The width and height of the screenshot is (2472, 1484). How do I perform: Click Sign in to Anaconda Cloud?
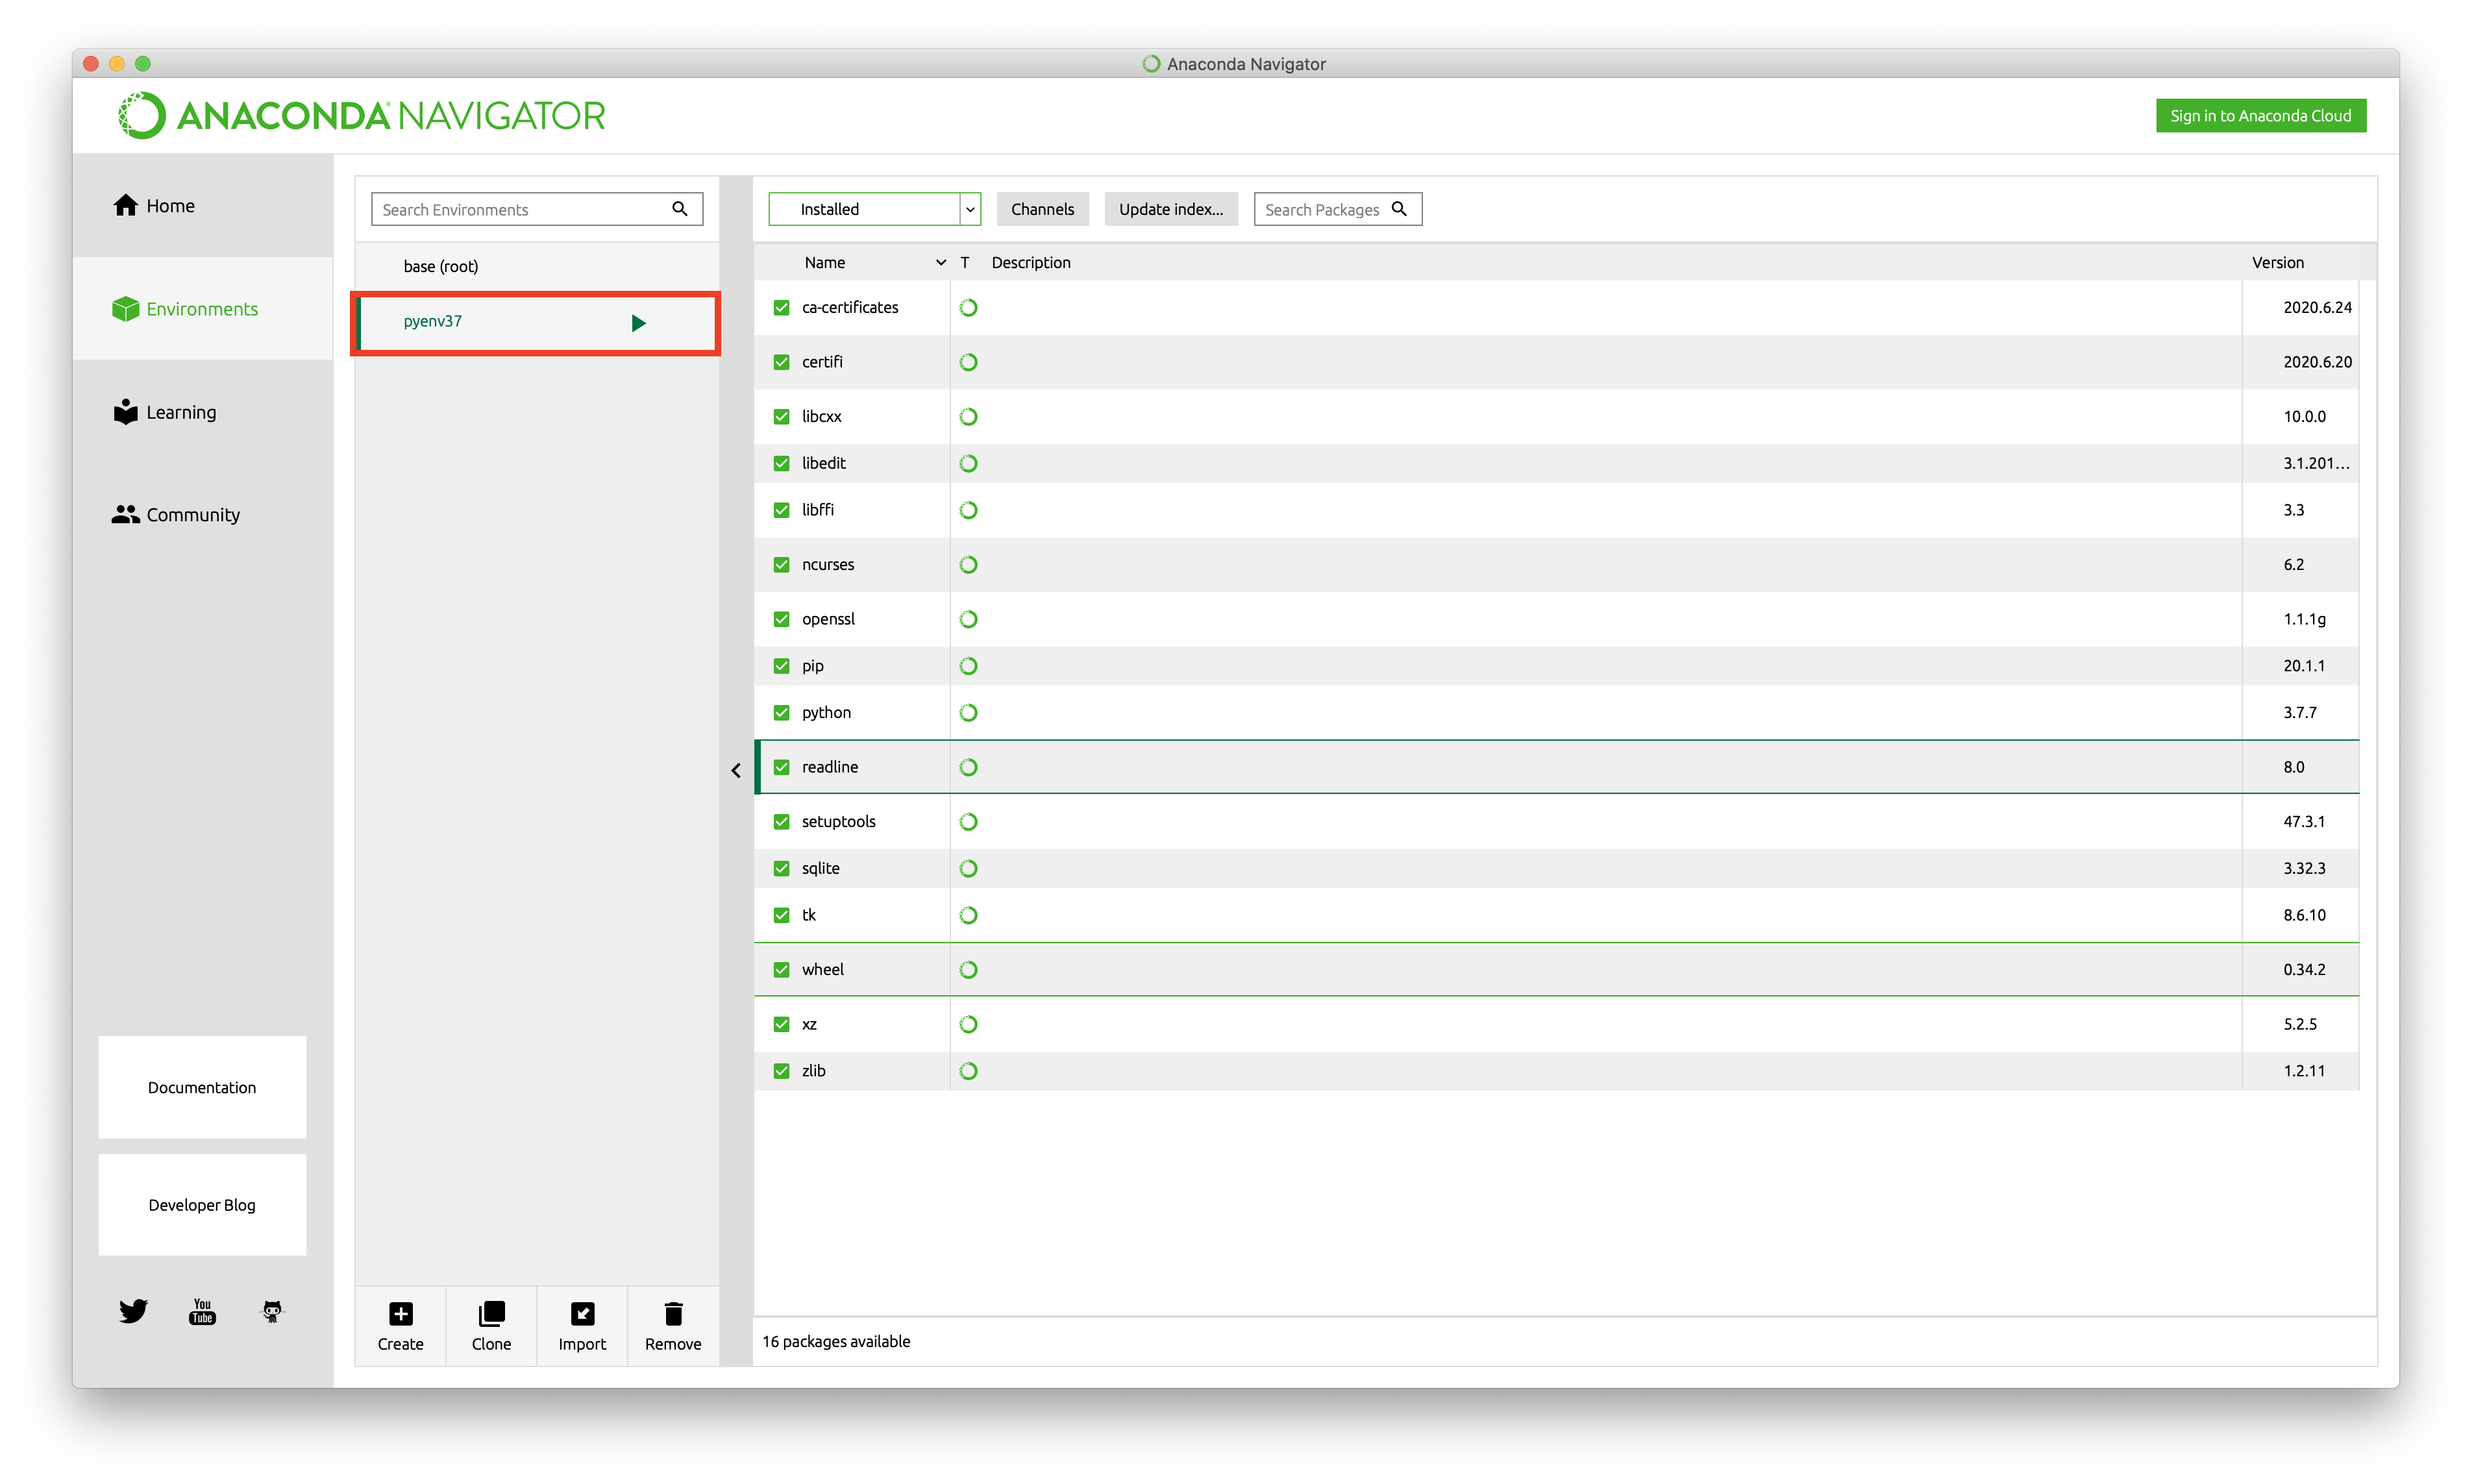pos(2260,116)
